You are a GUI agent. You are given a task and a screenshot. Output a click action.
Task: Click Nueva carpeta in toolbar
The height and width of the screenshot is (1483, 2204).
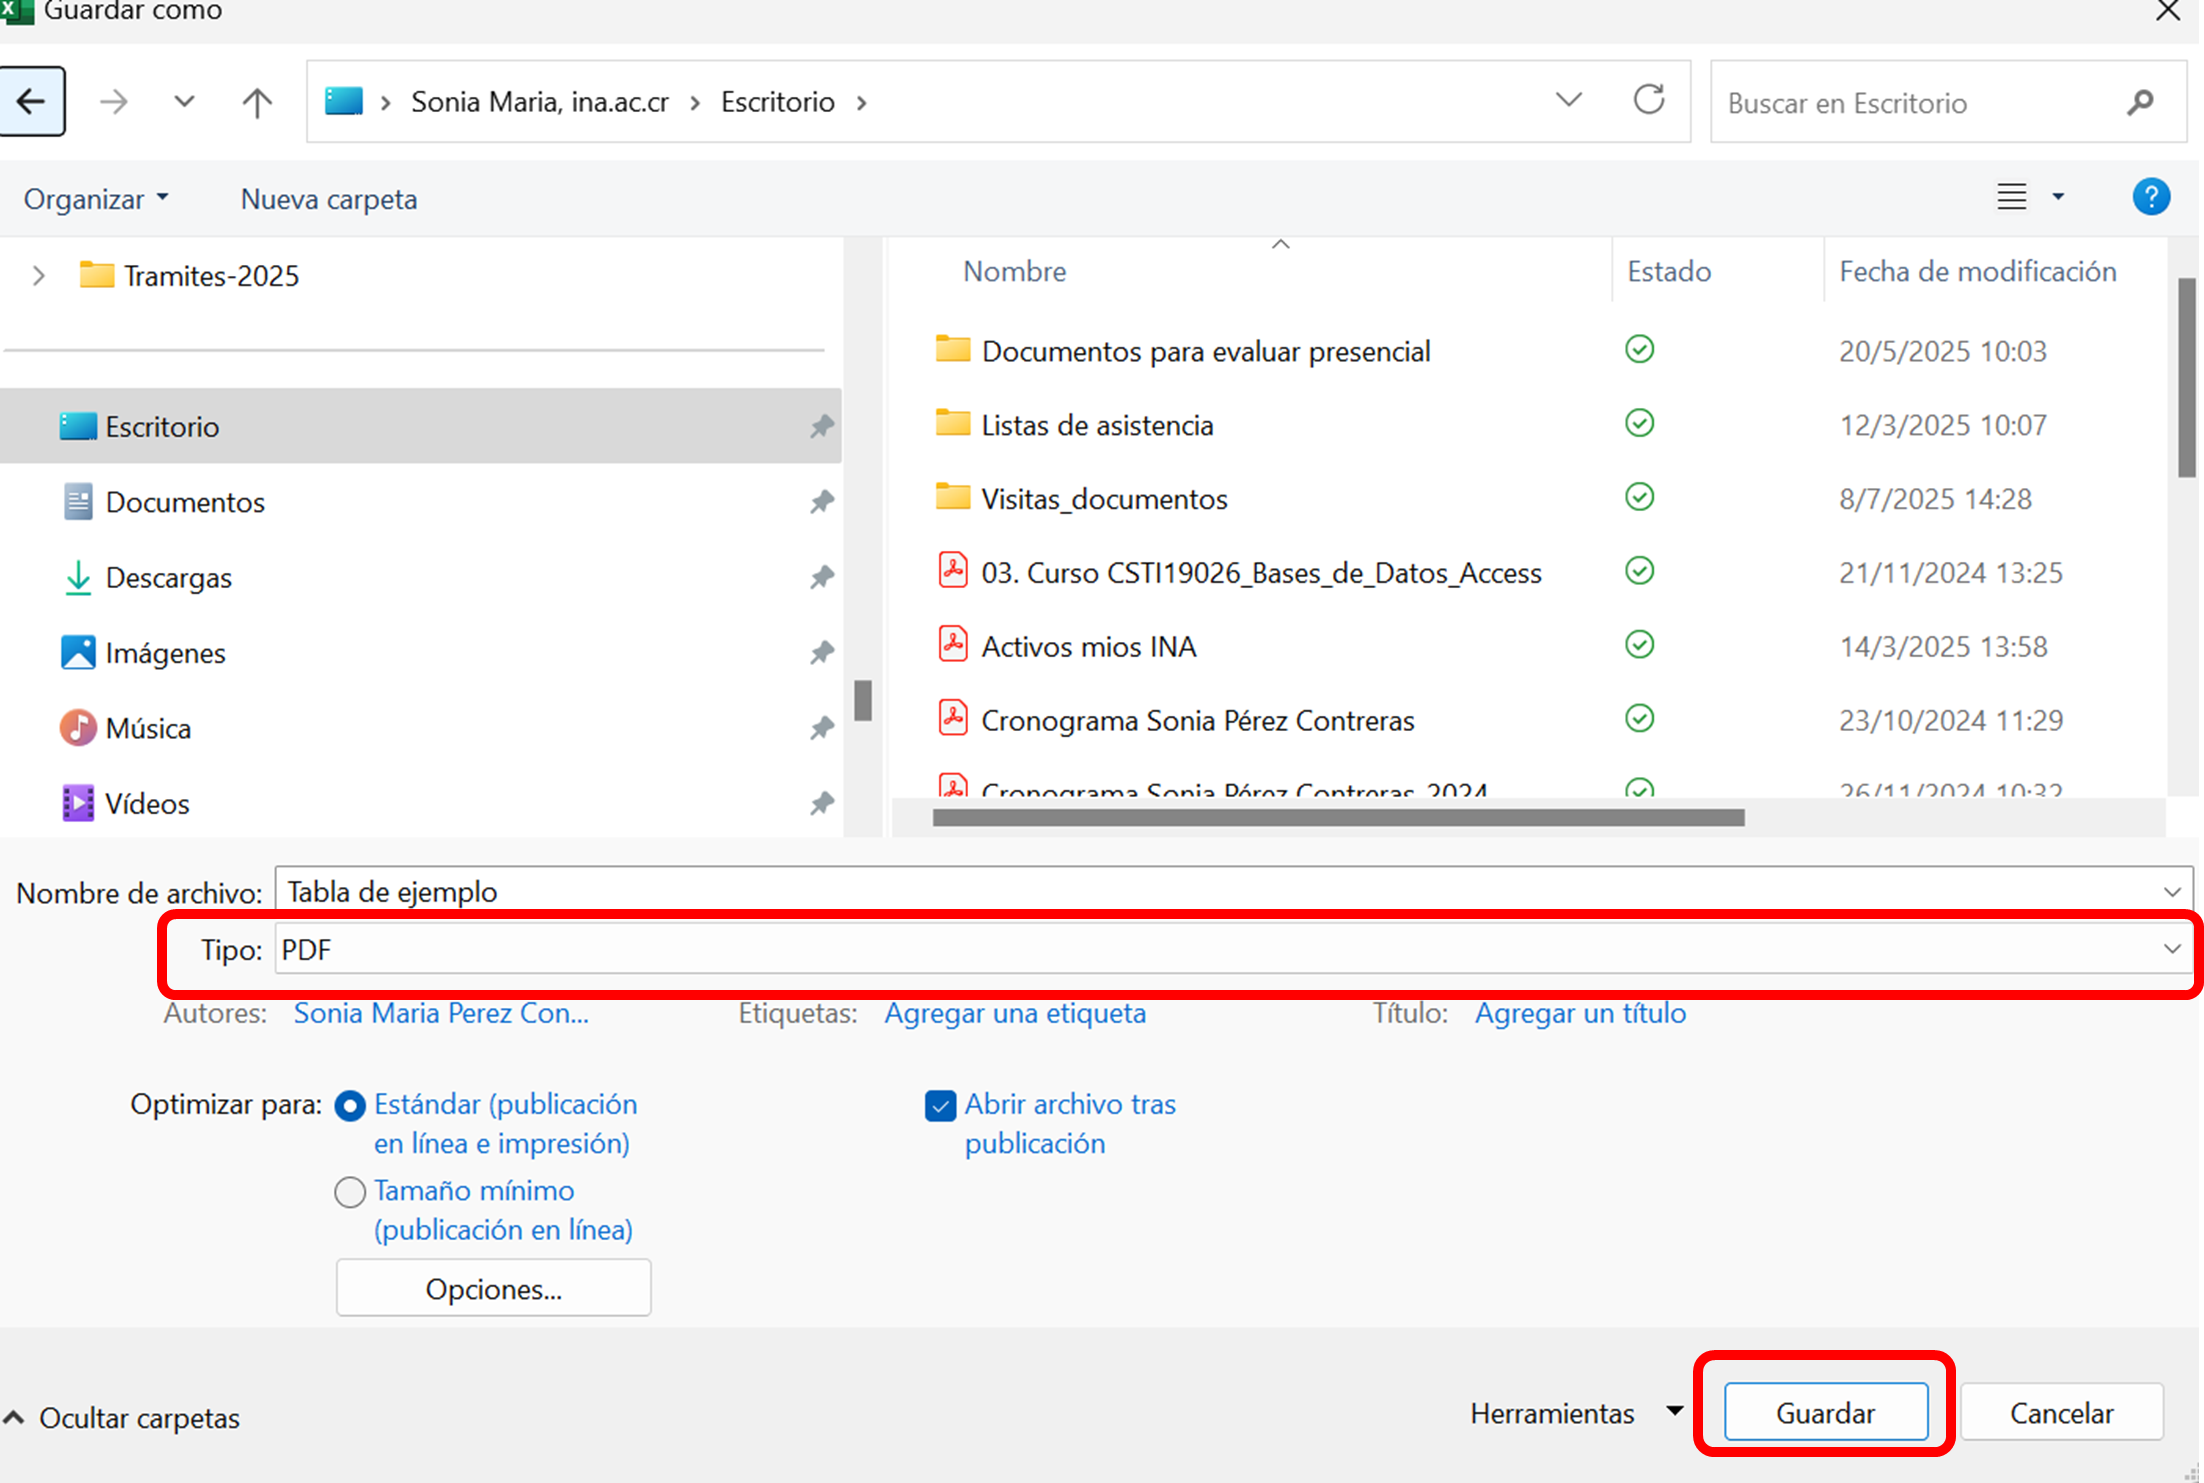(x=328, y=199)
